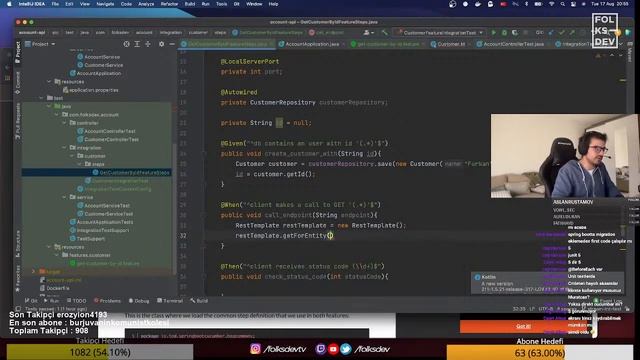
Task: Click the YouTube icon in stream overlay
Action: [333, 349]
